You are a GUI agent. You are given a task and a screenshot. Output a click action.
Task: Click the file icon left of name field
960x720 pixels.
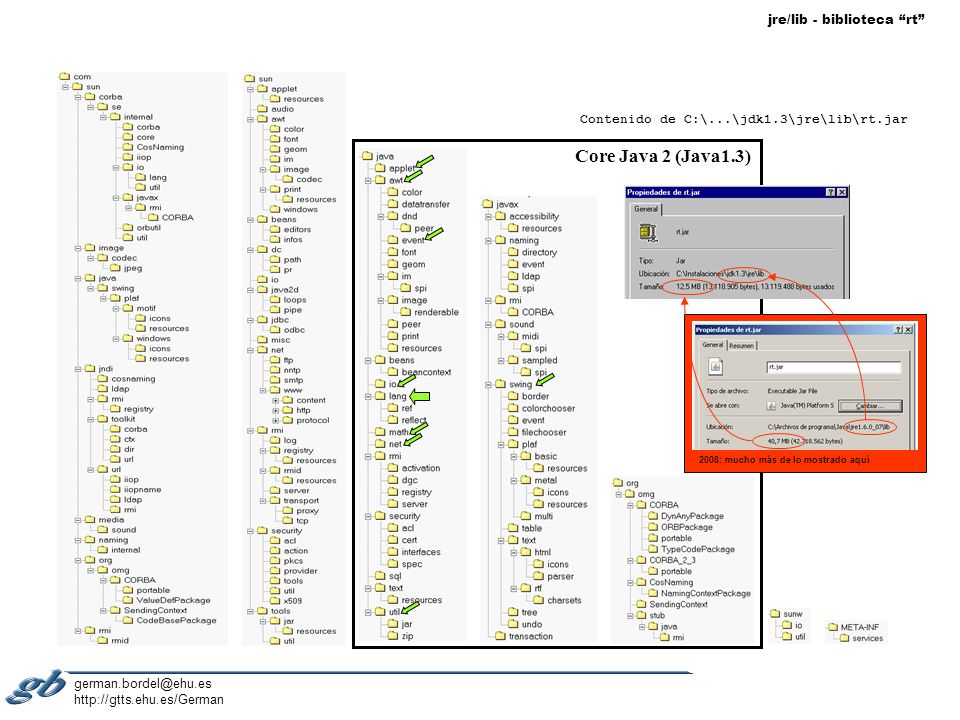pos(715,366)
